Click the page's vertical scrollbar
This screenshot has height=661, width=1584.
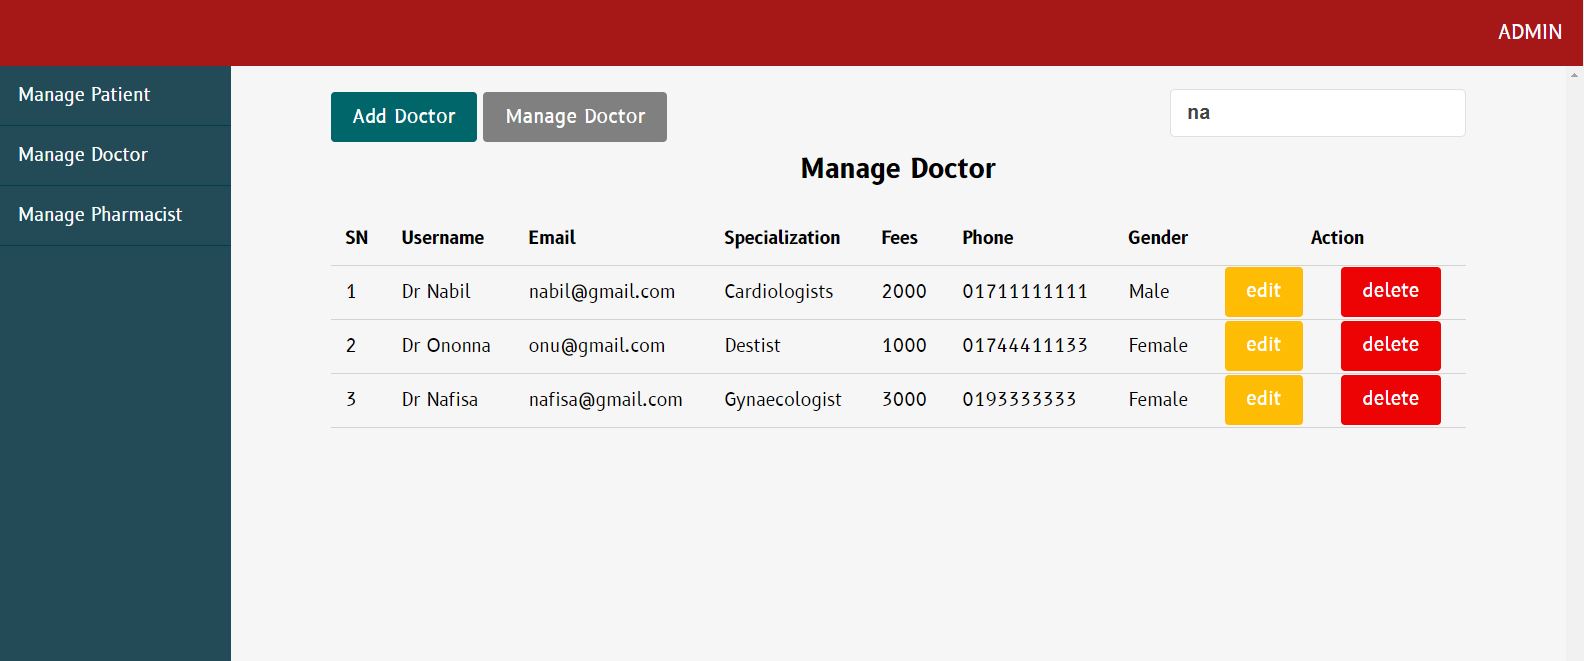pyautogui.click(x=1575, y=364)
